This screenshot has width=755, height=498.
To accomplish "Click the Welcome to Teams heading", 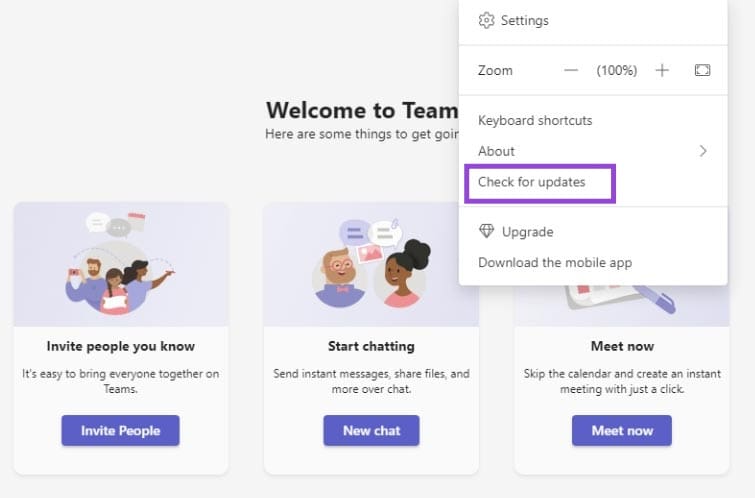I will (x=361, y=110).
